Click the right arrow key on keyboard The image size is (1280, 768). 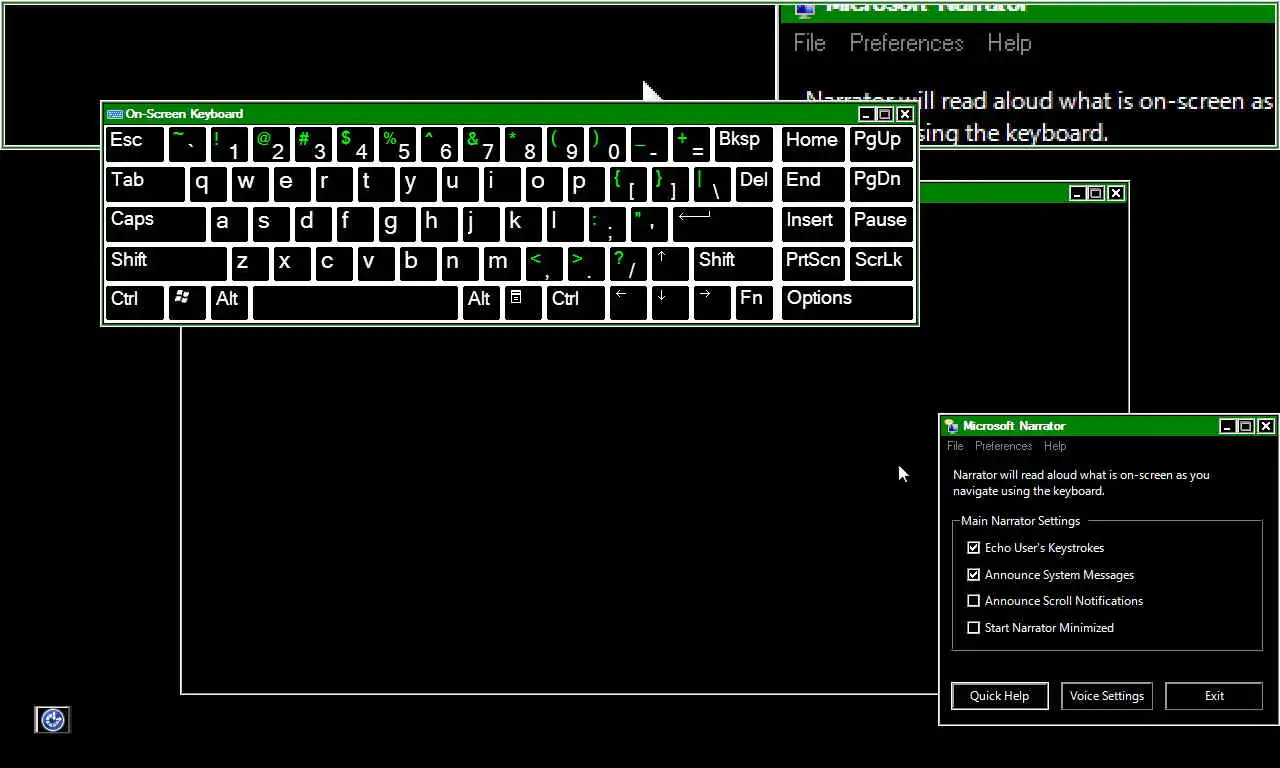tap(711, 303)
